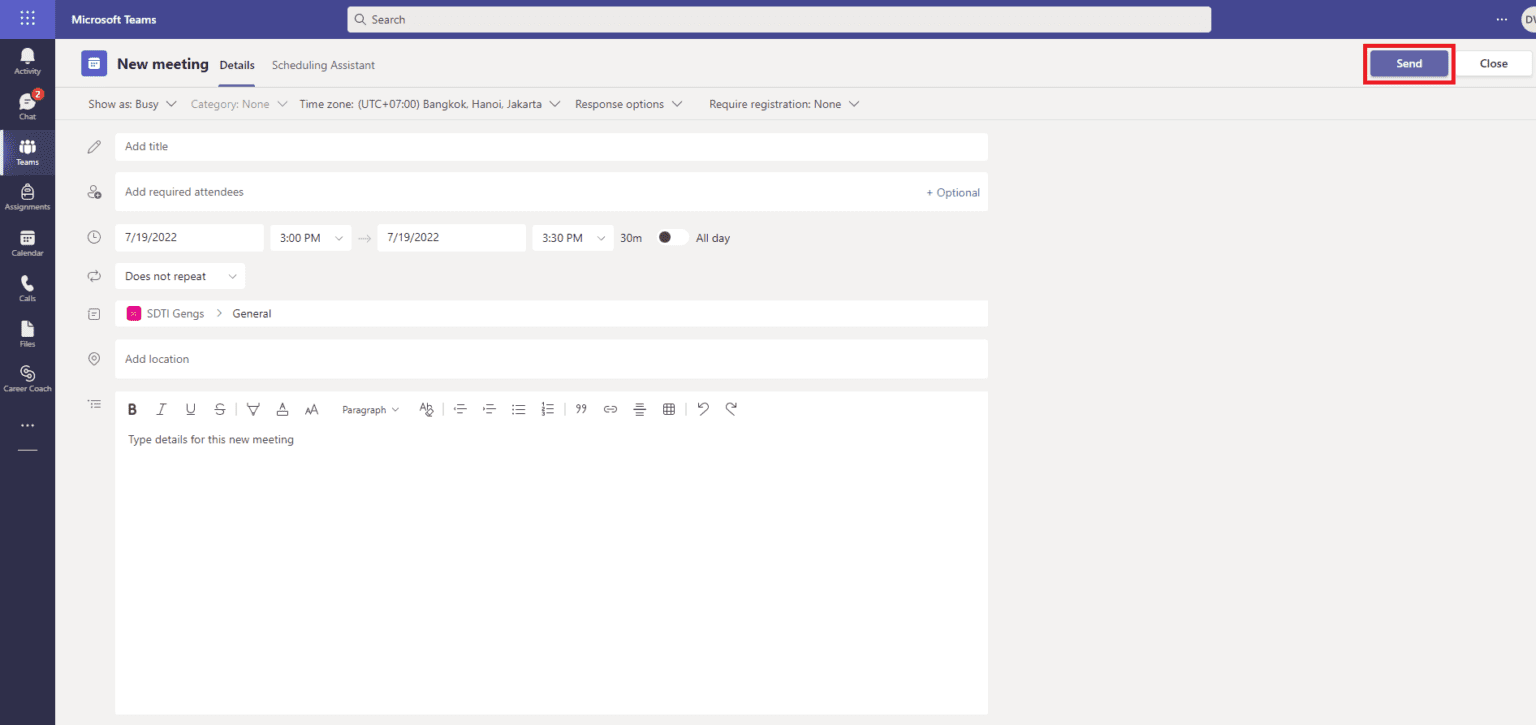
Task: Insert a numbered list
Action: tap(547, 409)
